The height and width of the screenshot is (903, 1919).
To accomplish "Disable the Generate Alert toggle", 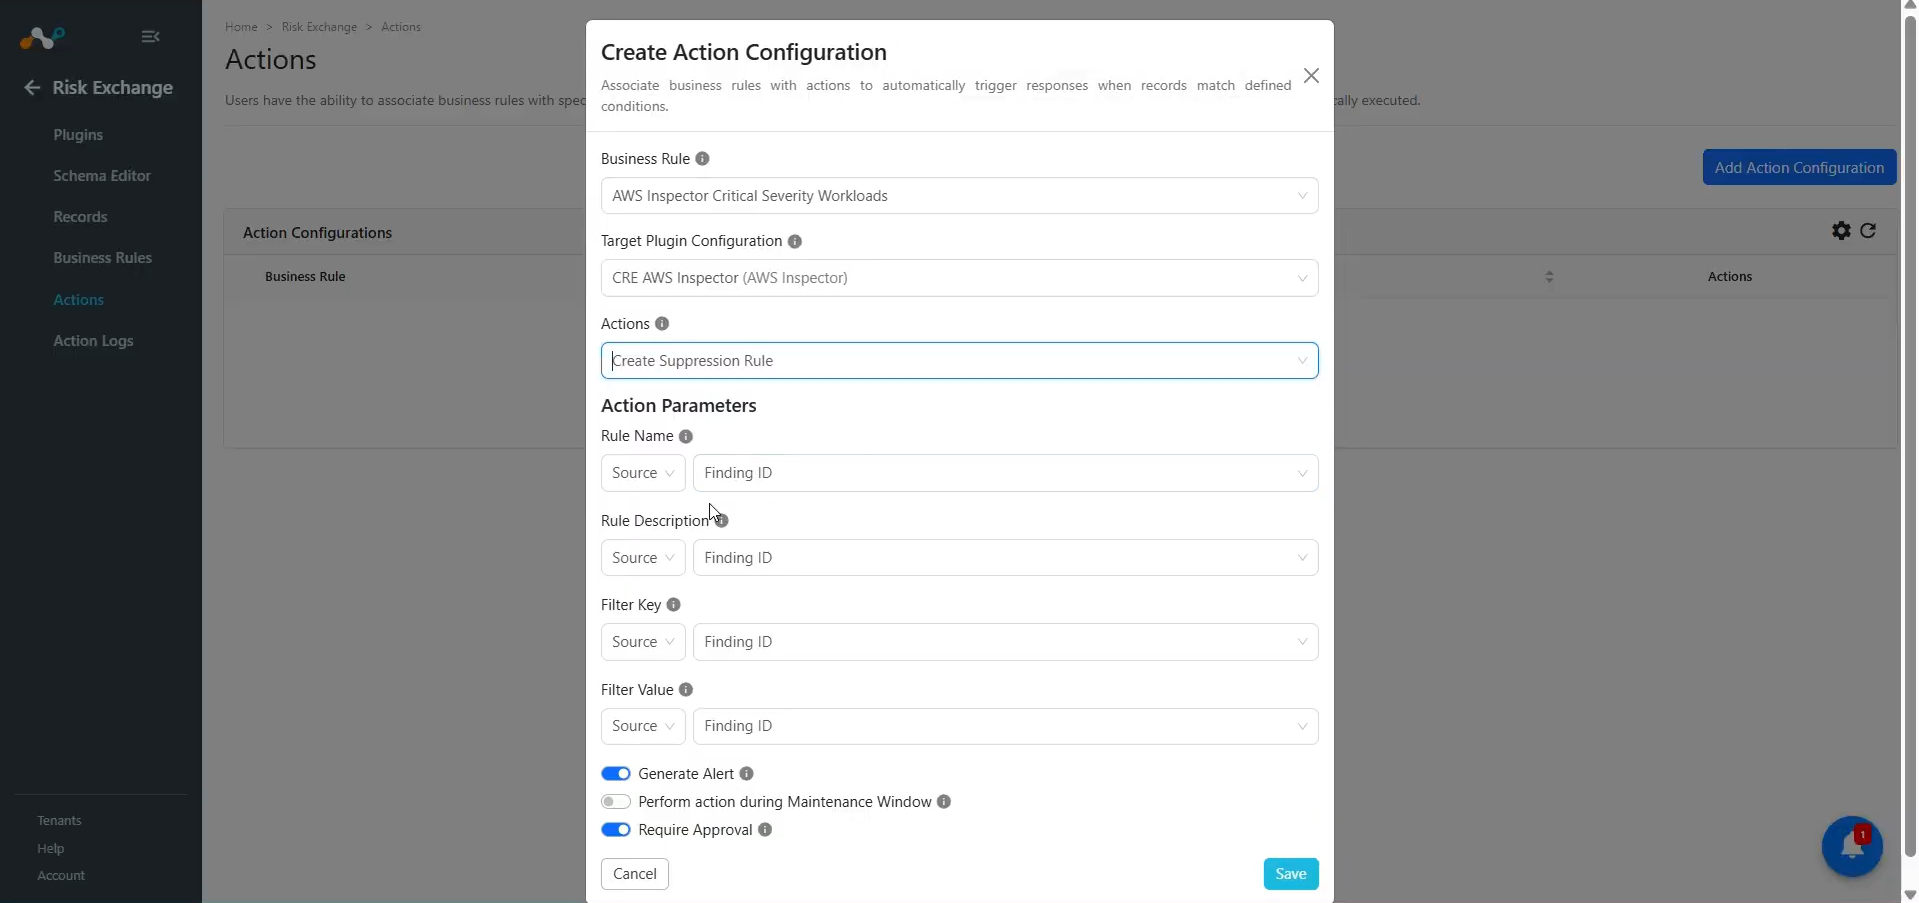I will [x=616, y=774].
